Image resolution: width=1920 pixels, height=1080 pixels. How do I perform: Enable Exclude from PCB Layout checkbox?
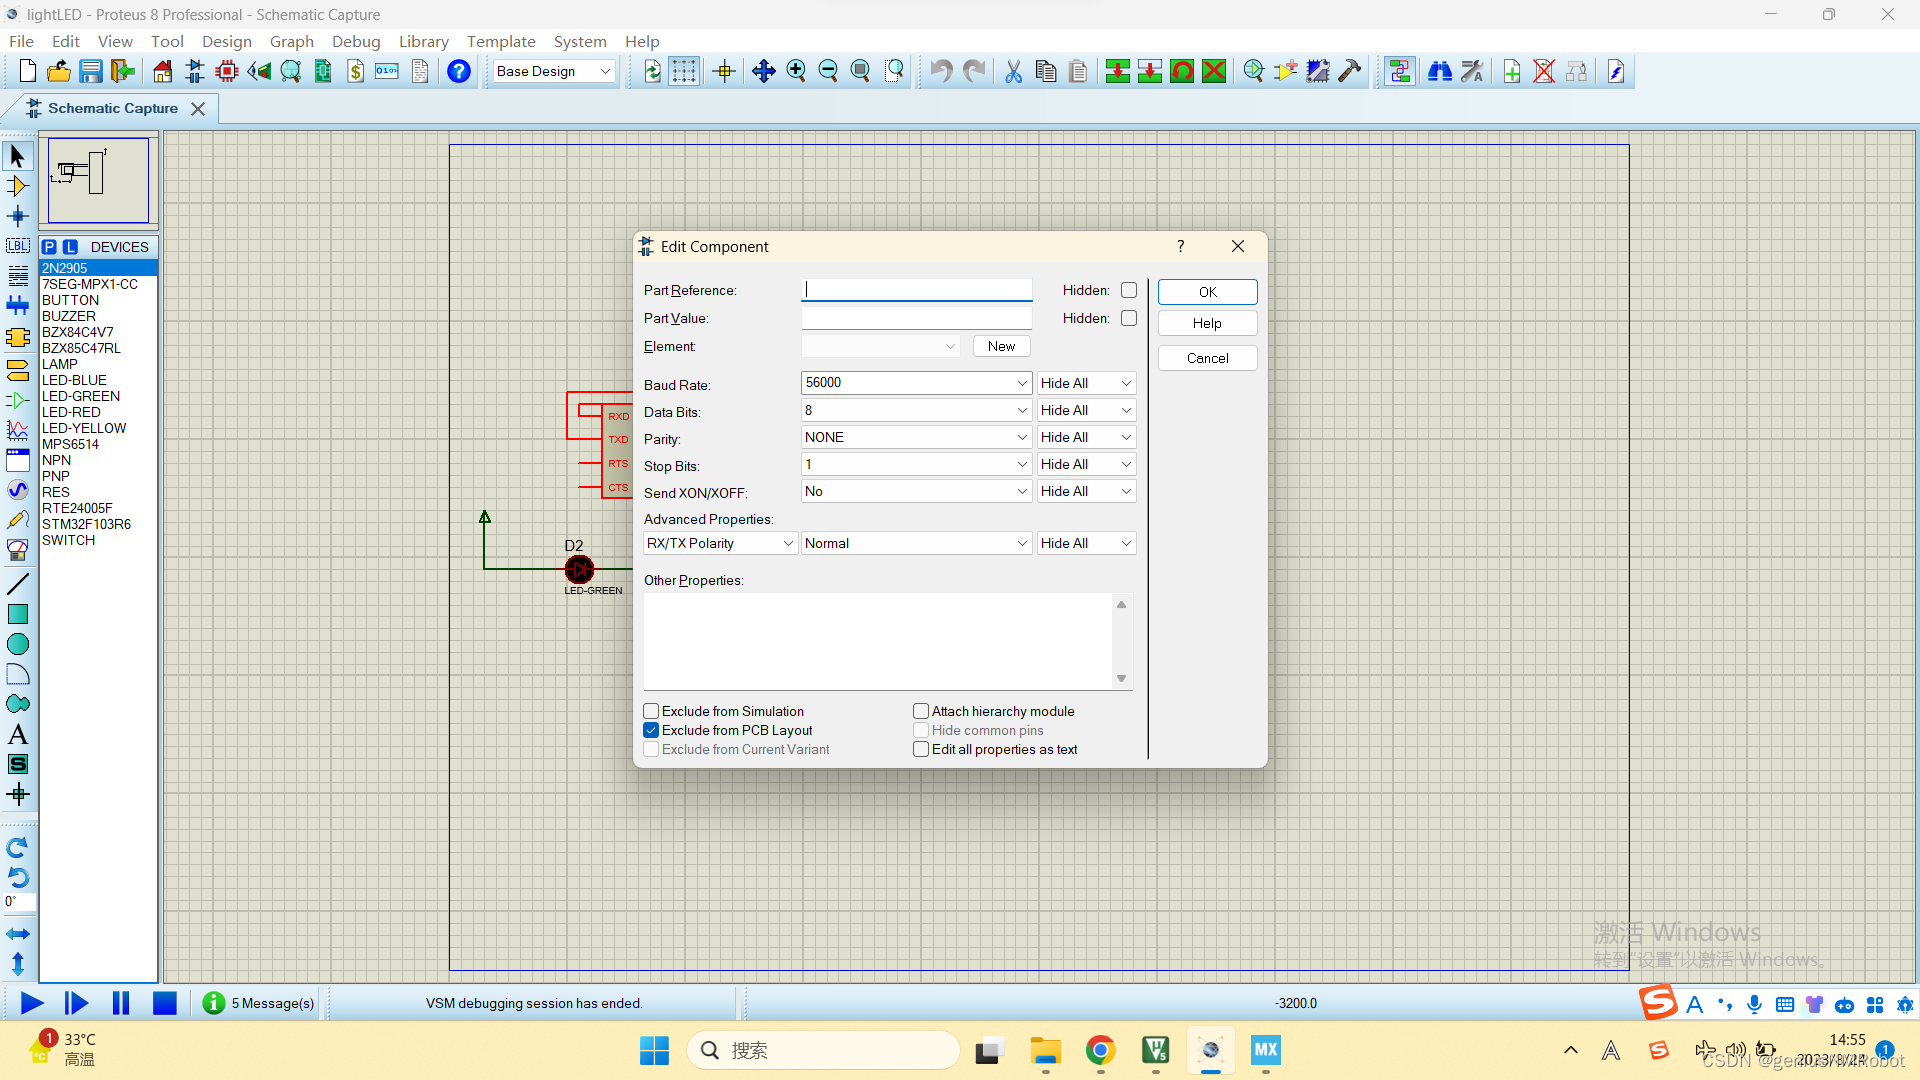coord(650,731)
